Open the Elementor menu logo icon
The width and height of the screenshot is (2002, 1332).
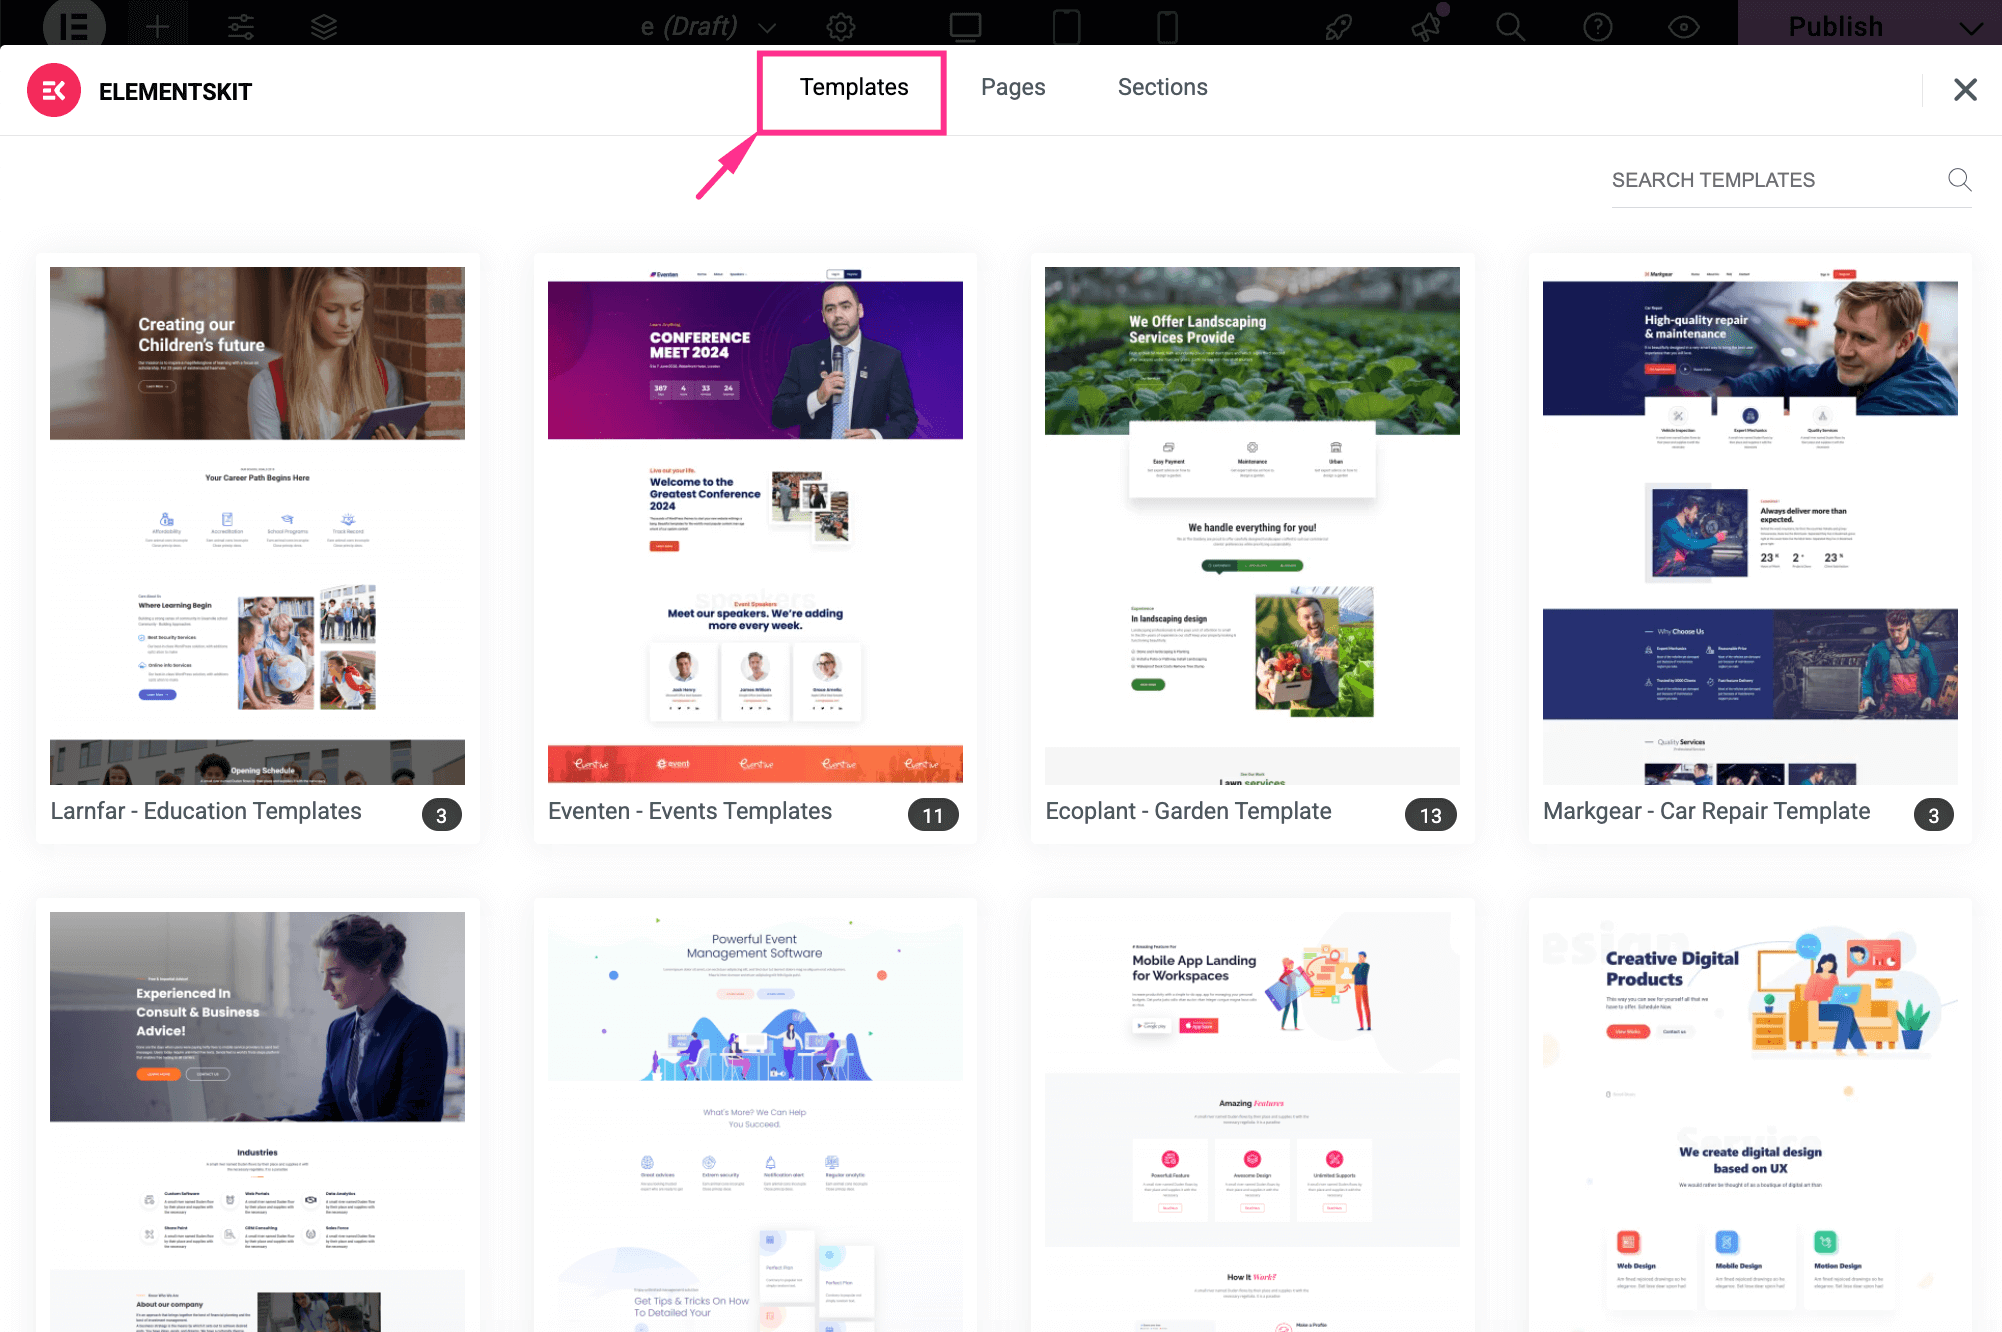tap(74, 25)
